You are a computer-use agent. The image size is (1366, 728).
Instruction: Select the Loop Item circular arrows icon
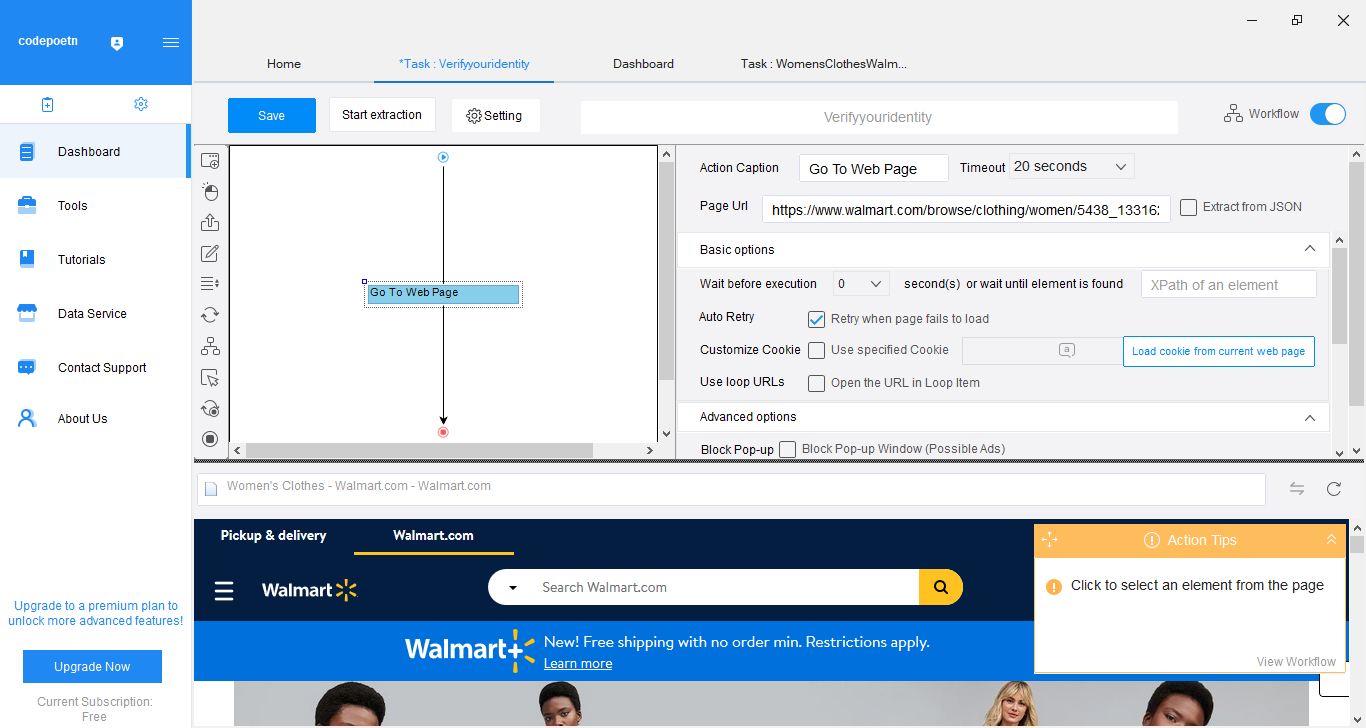point(210,315)
